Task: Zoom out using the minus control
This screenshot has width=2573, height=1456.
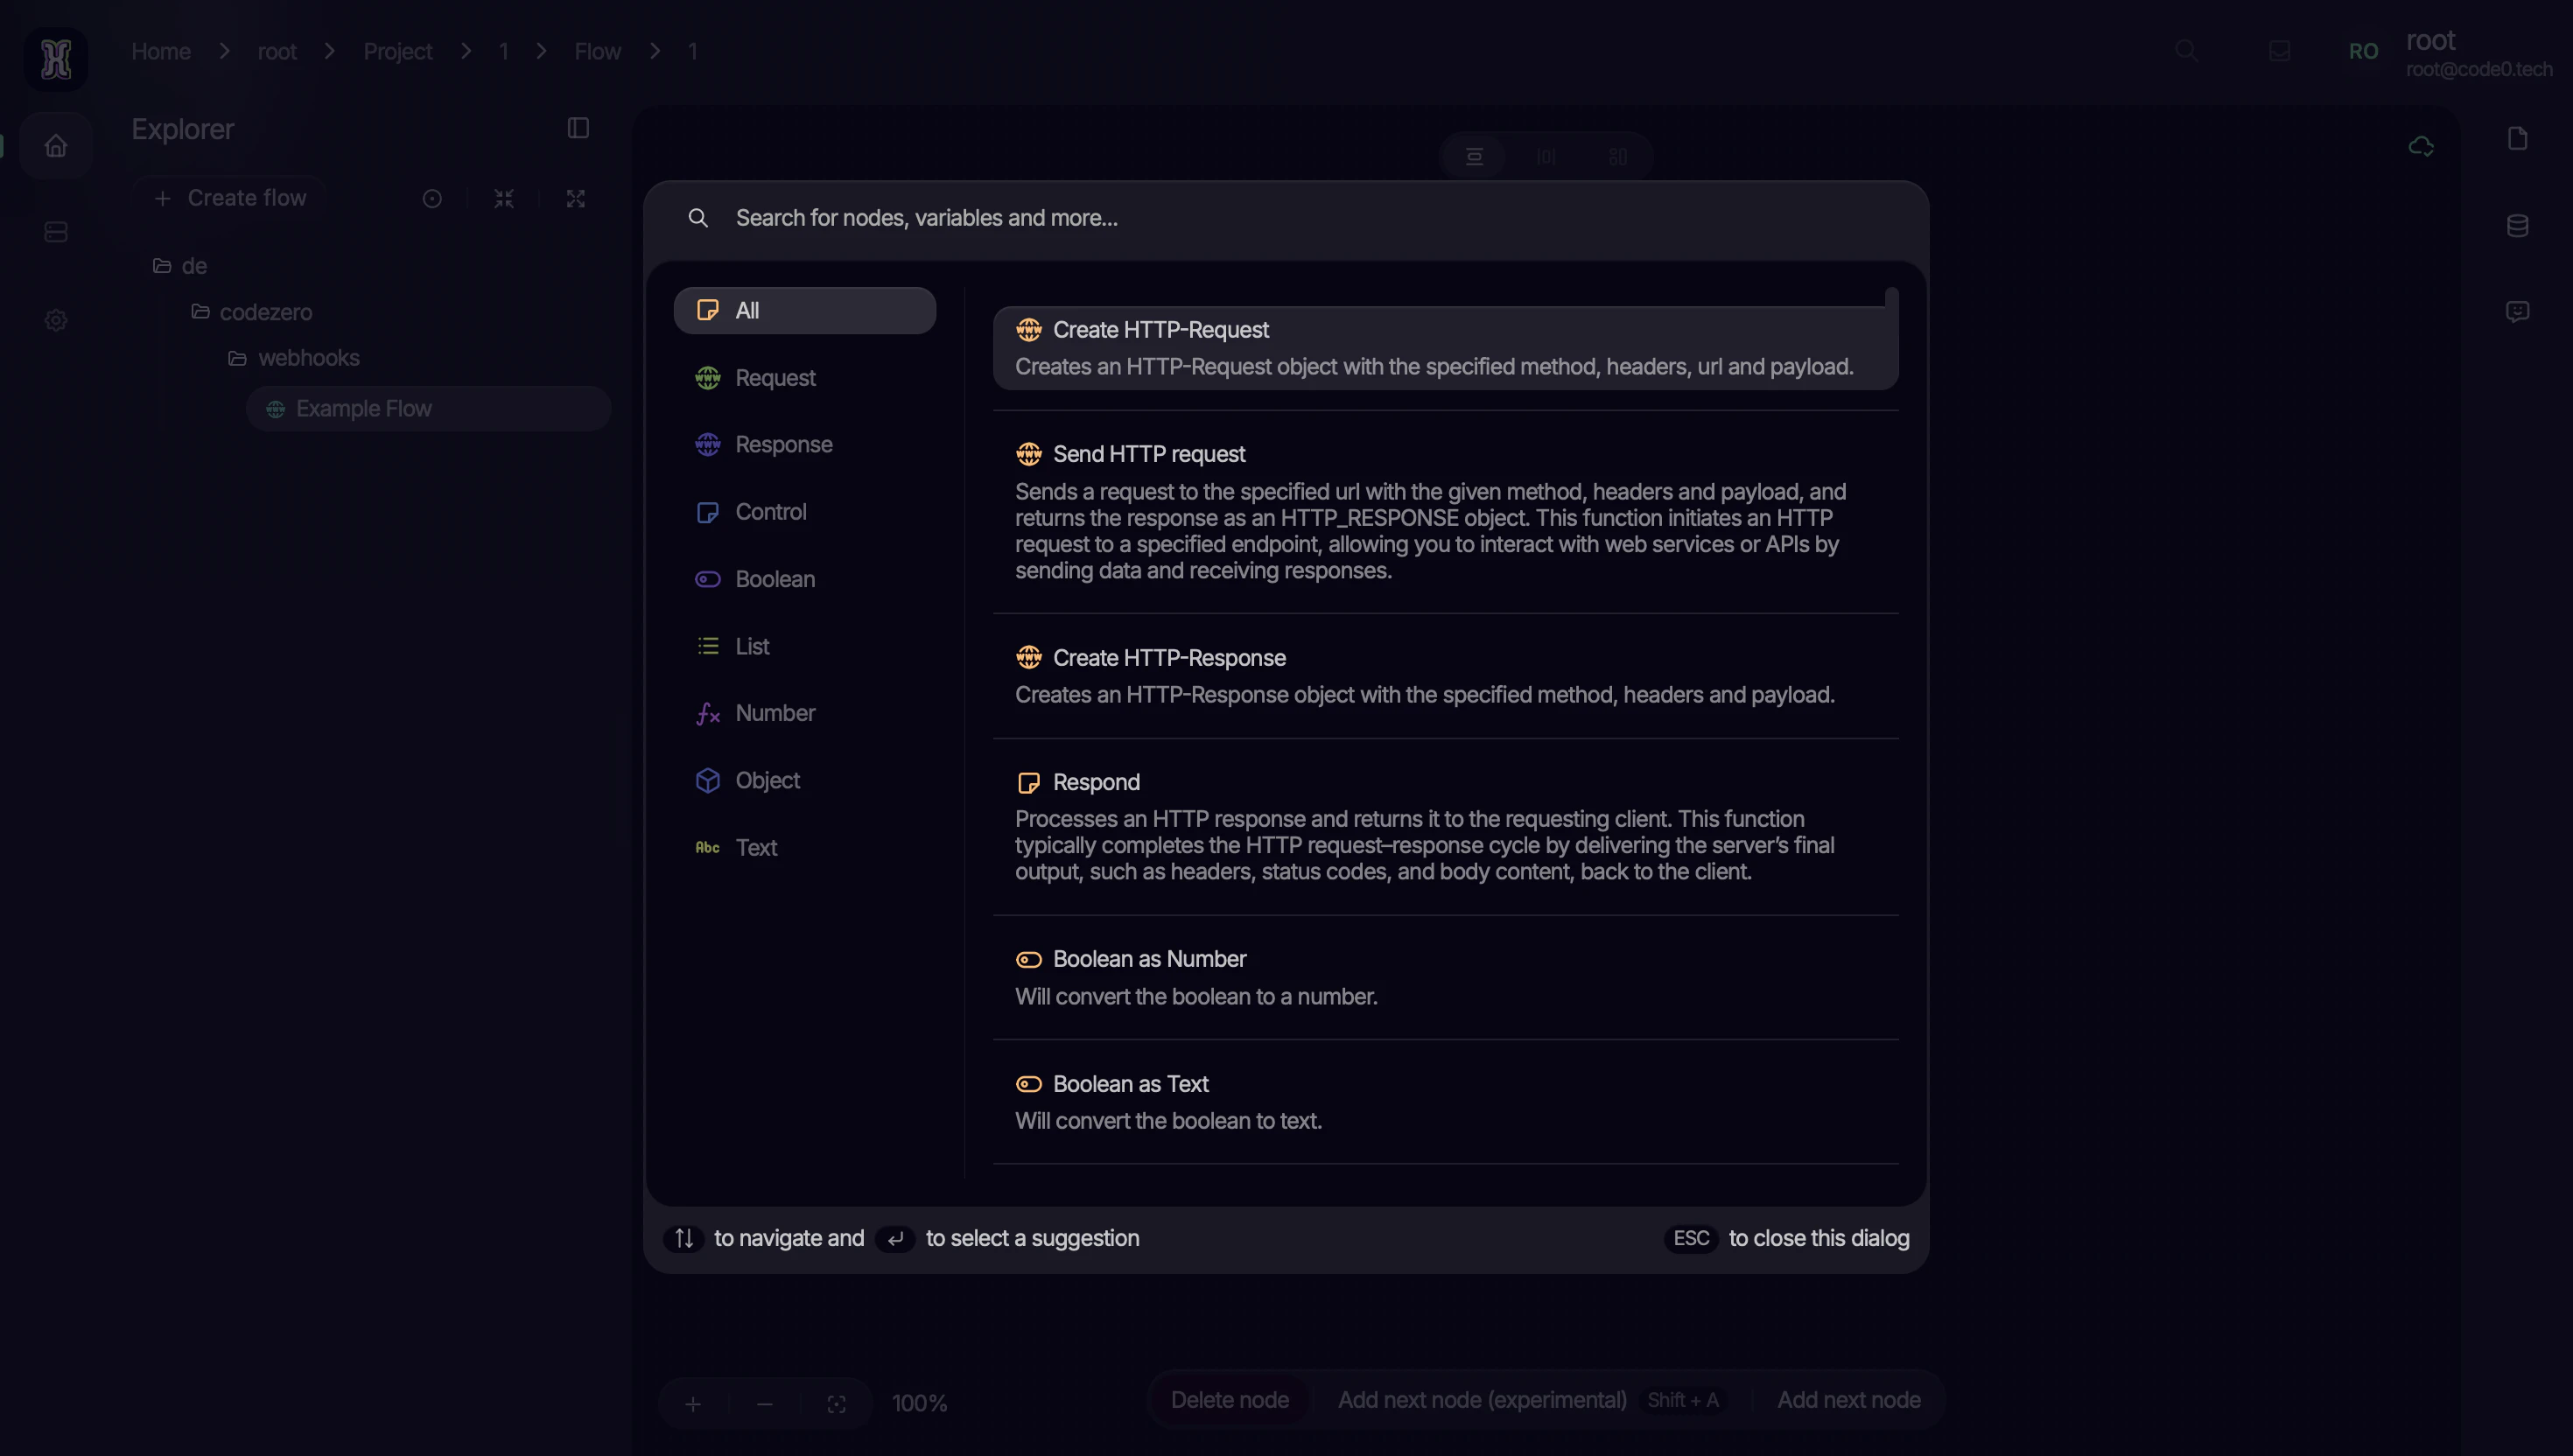Action: pyautogui.click(x=765, y=1403)
